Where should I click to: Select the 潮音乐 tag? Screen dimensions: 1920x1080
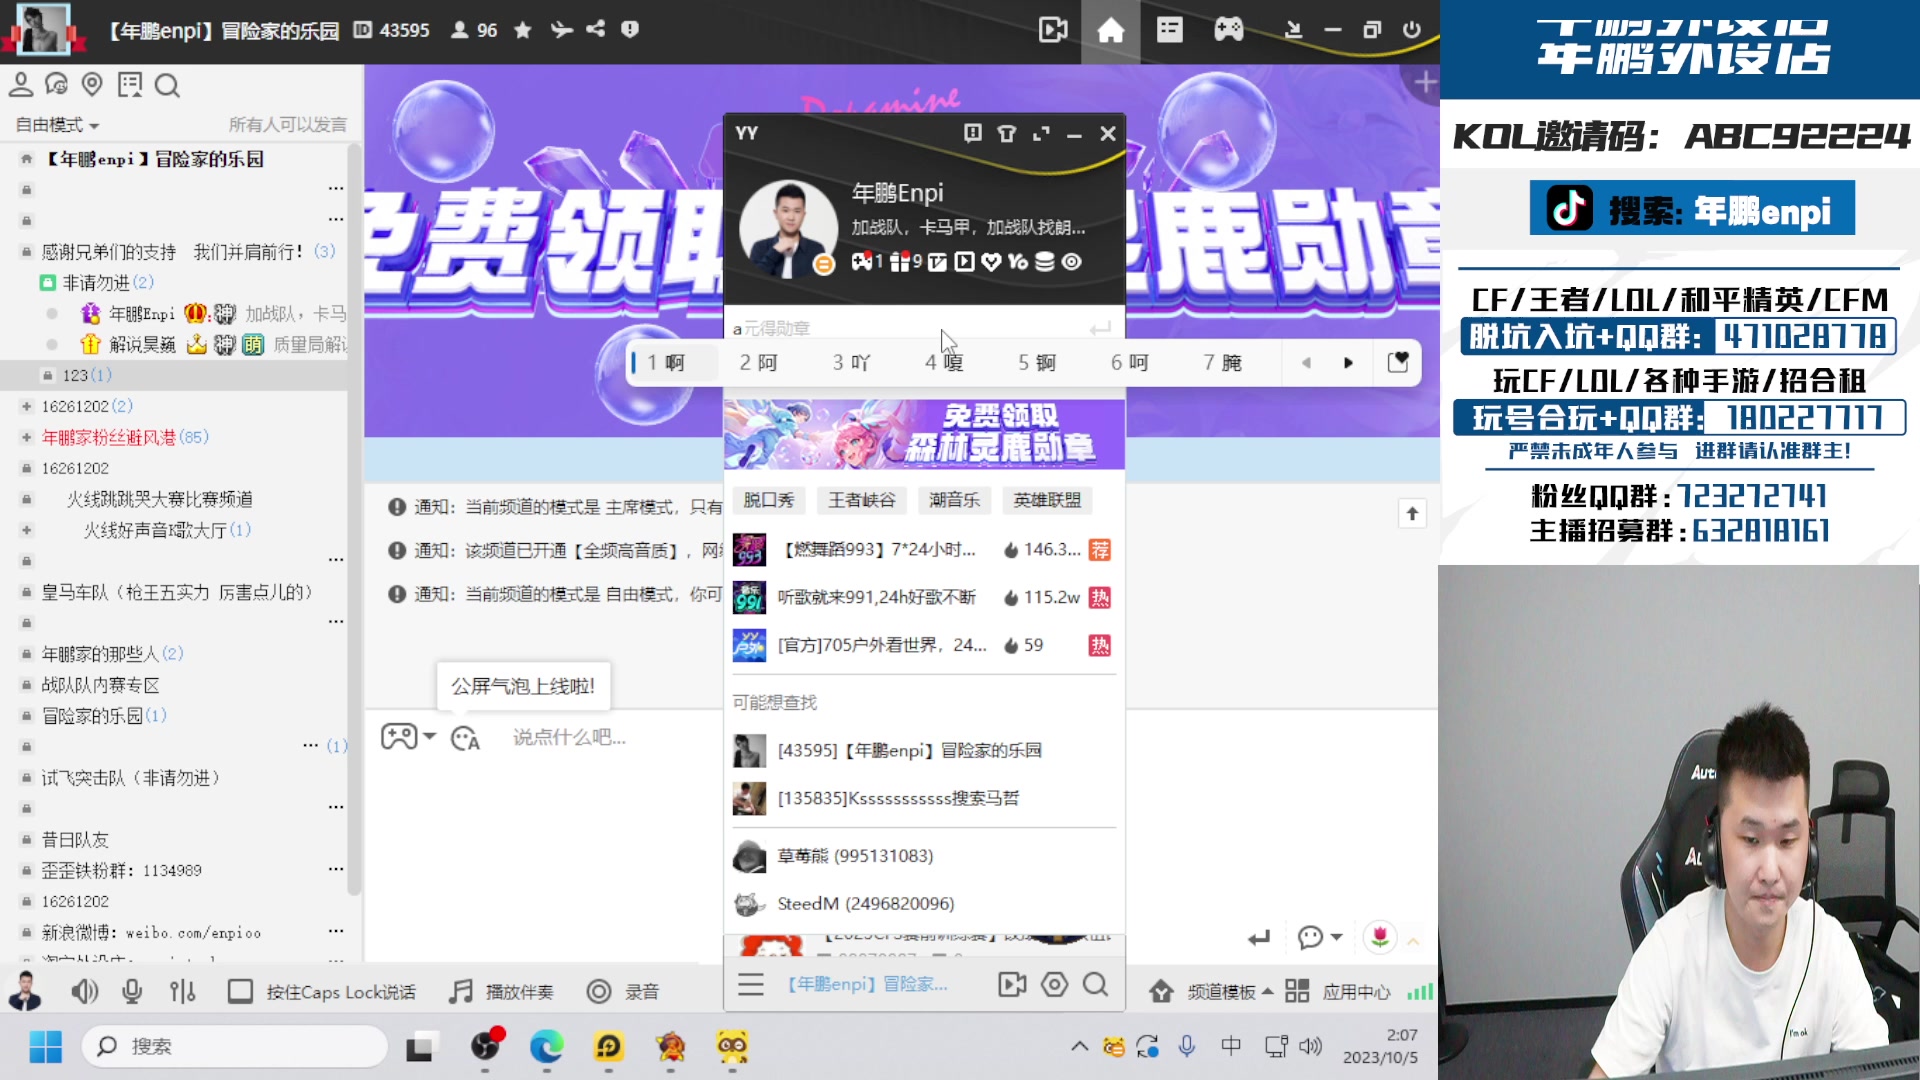pos(954,500)
